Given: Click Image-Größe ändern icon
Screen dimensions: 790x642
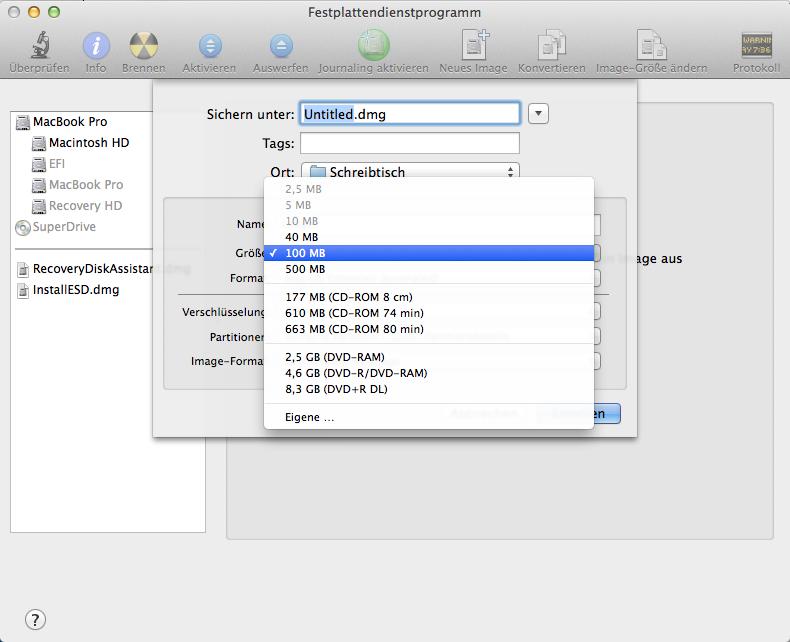Looking at the screenshot, I should [651, 45].
